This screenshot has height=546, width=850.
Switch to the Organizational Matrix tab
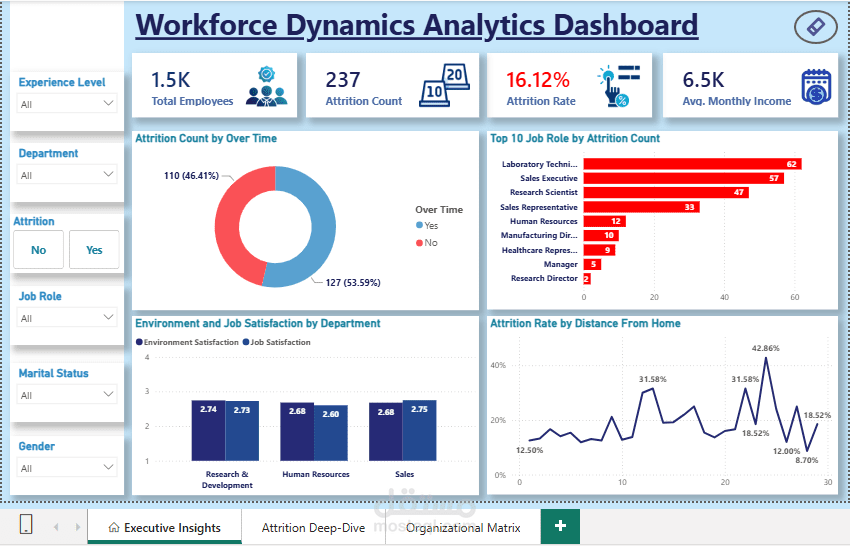pos(463,526)
